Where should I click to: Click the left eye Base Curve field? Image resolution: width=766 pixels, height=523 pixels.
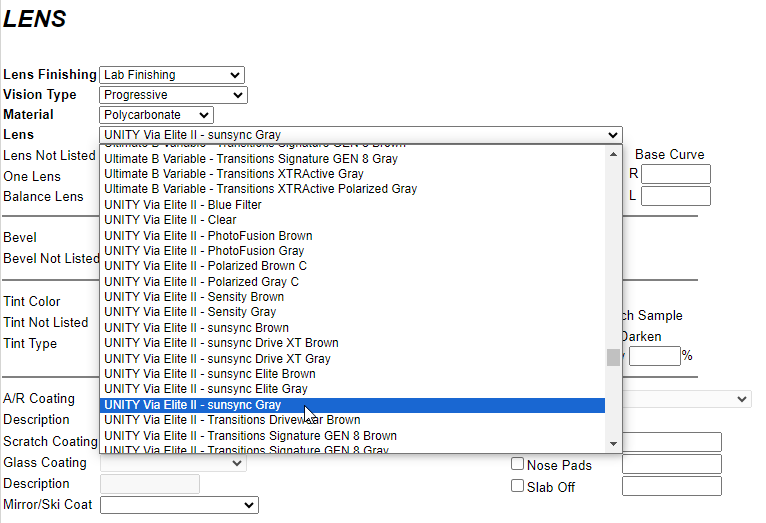coord(675,196)
